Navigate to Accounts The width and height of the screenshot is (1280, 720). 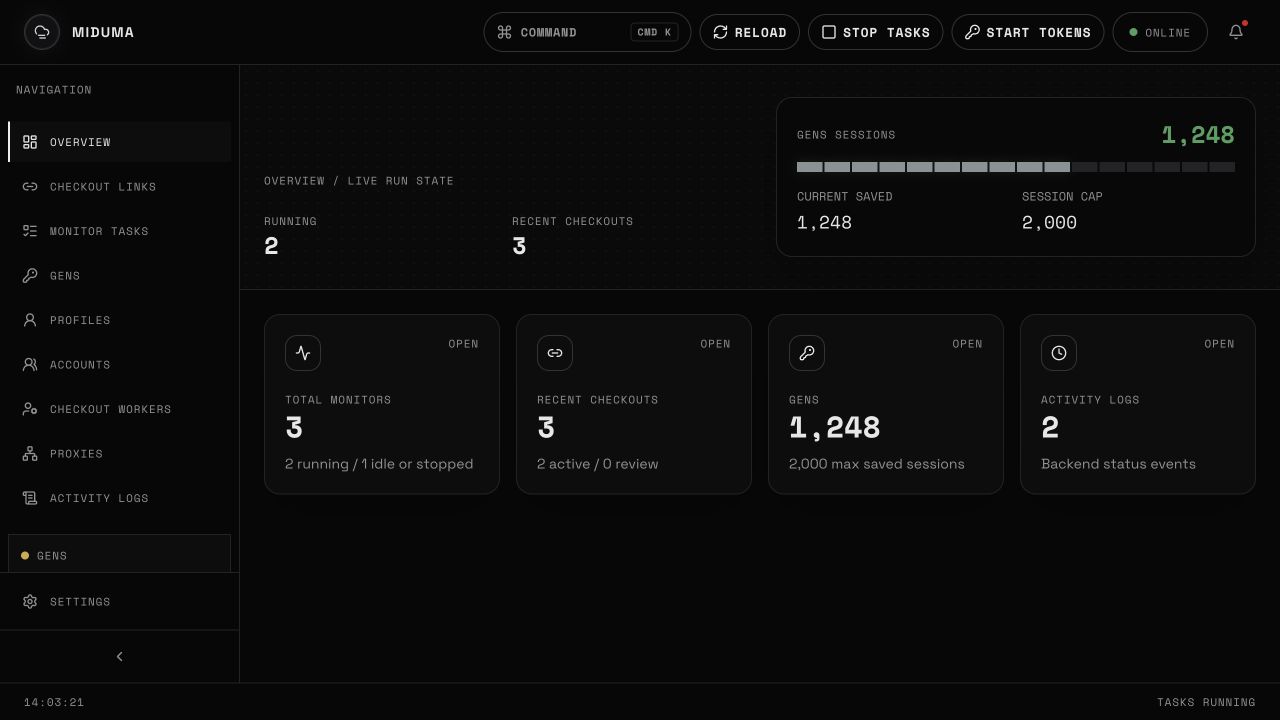[120, 365]
